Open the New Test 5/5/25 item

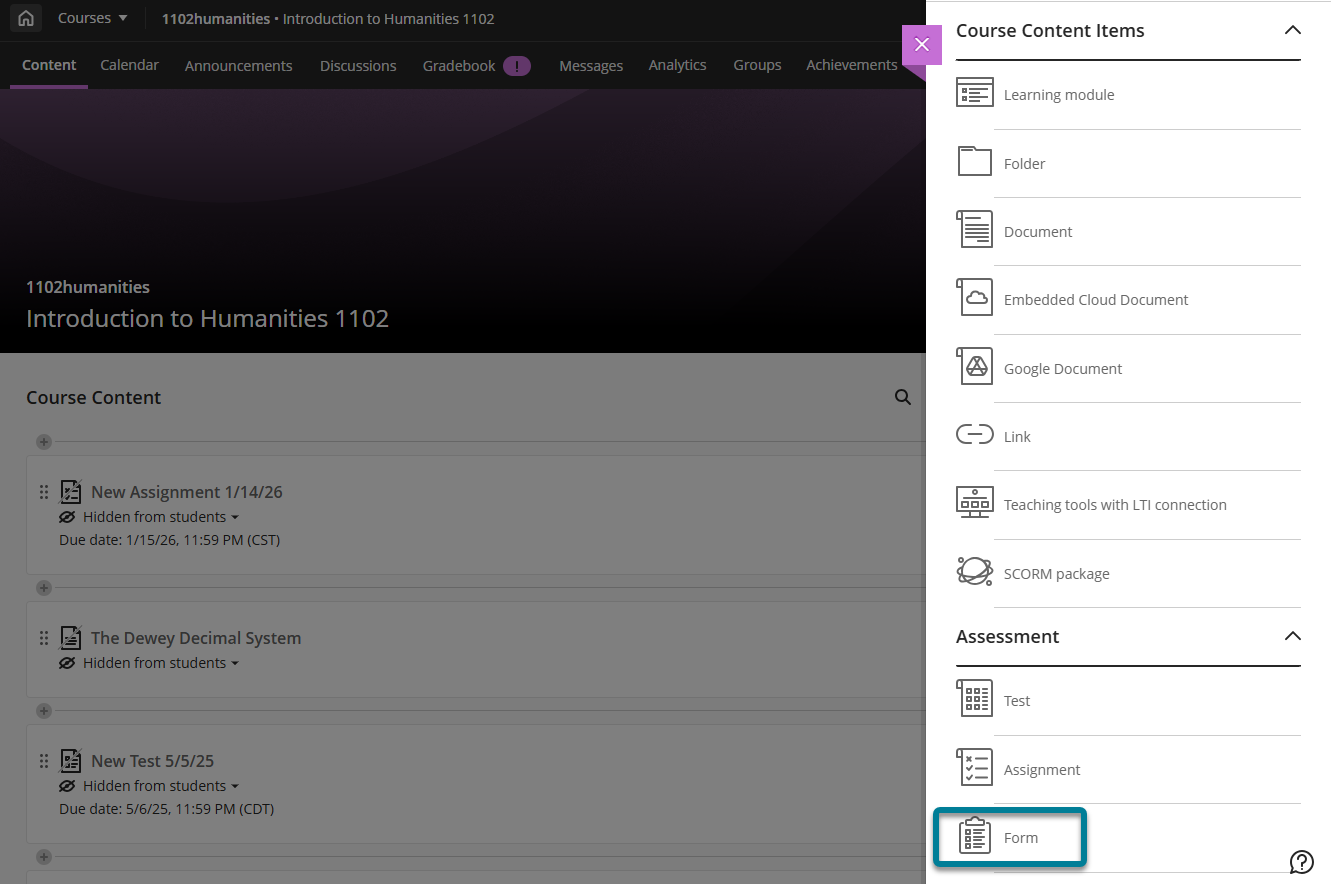tap(152, 760)
